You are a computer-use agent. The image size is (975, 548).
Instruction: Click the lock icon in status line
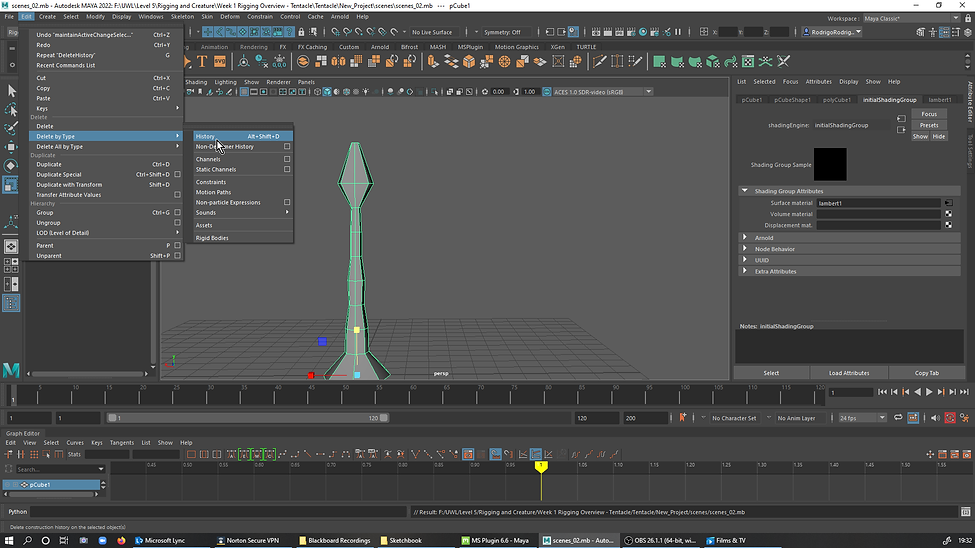point(302,32)
